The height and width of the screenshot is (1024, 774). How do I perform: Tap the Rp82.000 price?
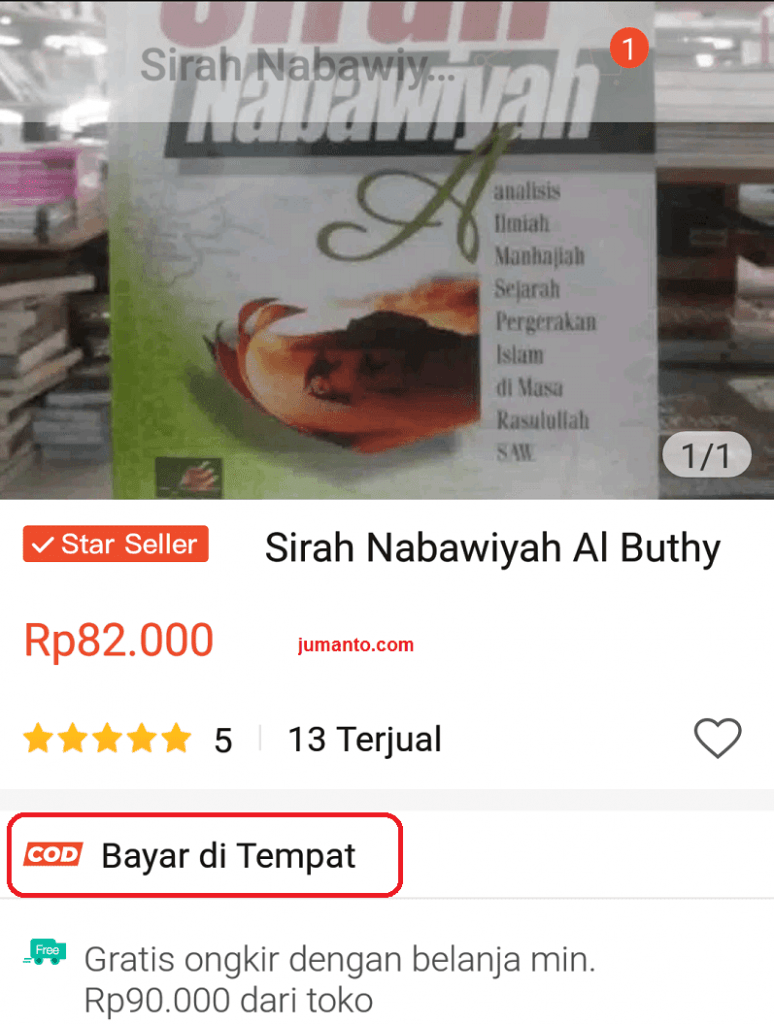click(x=119, y=640)
